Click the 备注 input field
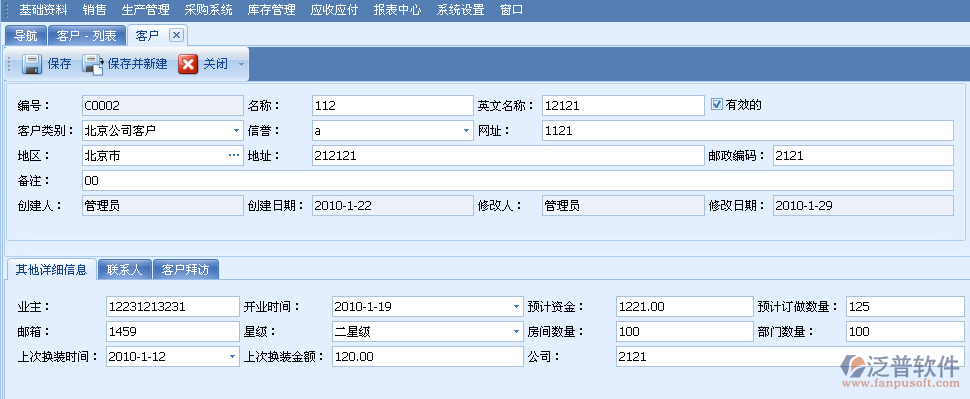 pos(518,181)
